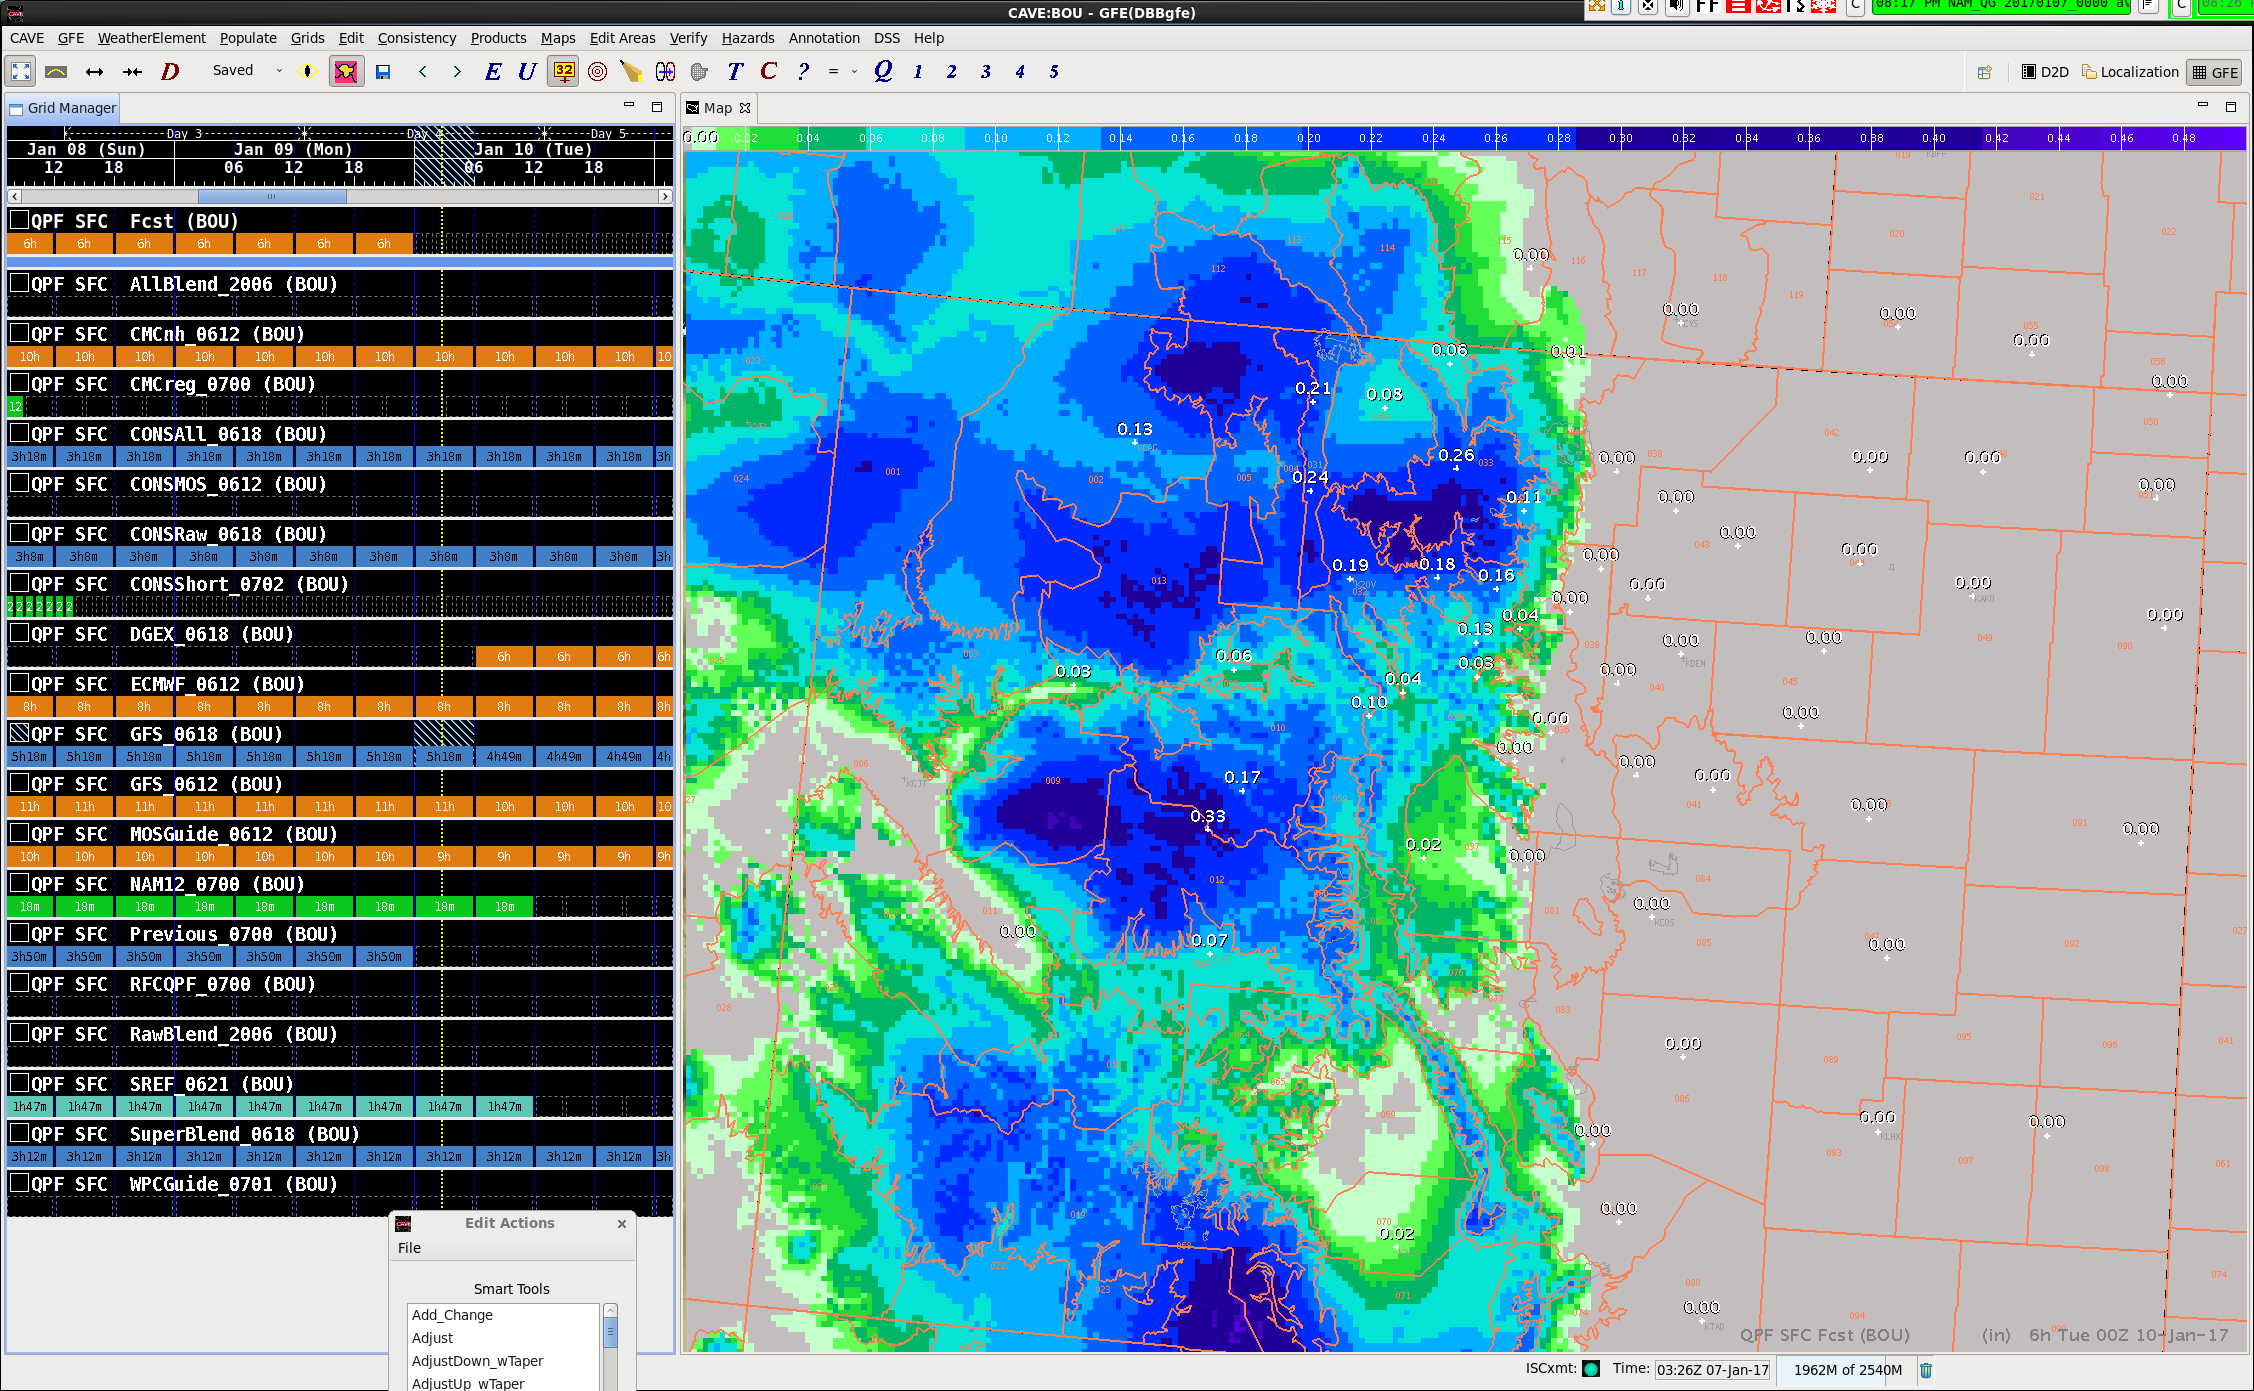2254x1391 pixels.
Task: Toggle the pink ISC map mode icon
Action: click(346, 71)
